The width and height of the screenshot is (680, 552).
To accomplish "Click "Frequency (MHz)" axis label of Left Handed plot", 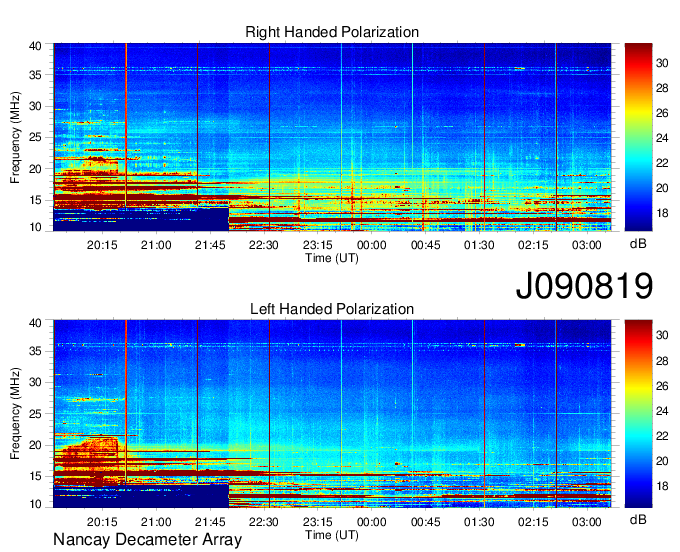I will coord(15,414).
